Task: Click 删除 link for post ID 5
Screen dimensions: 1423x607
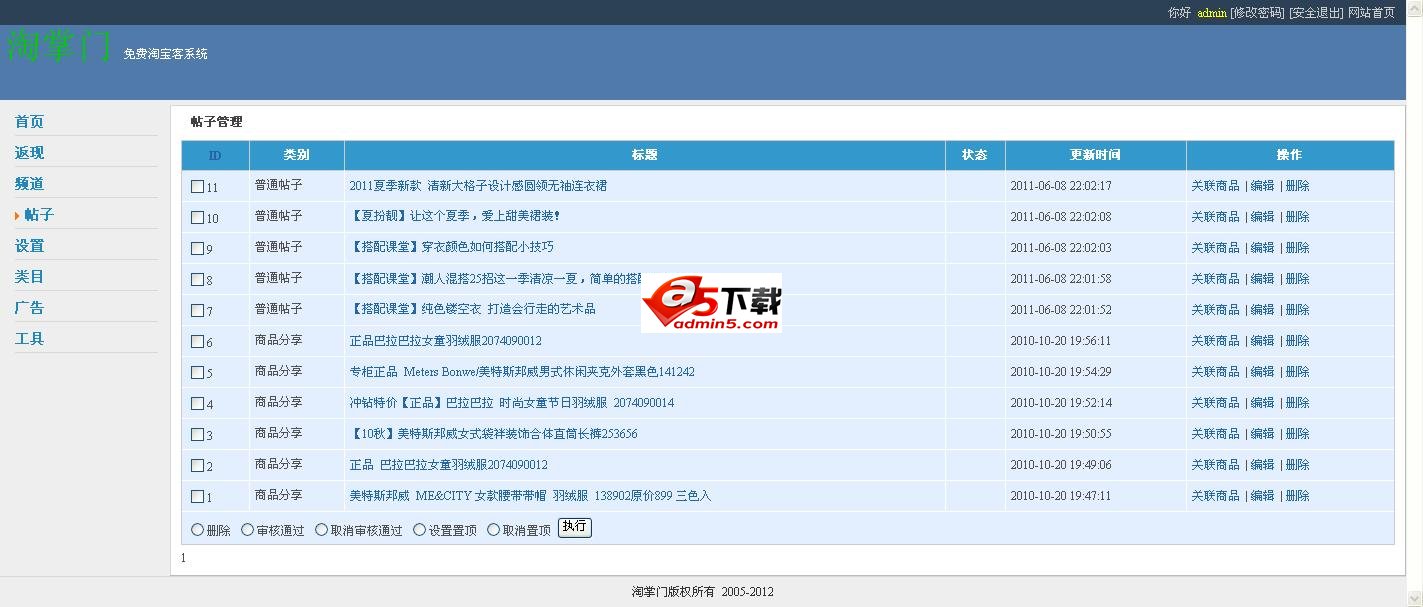Action: coord(1297,372)
